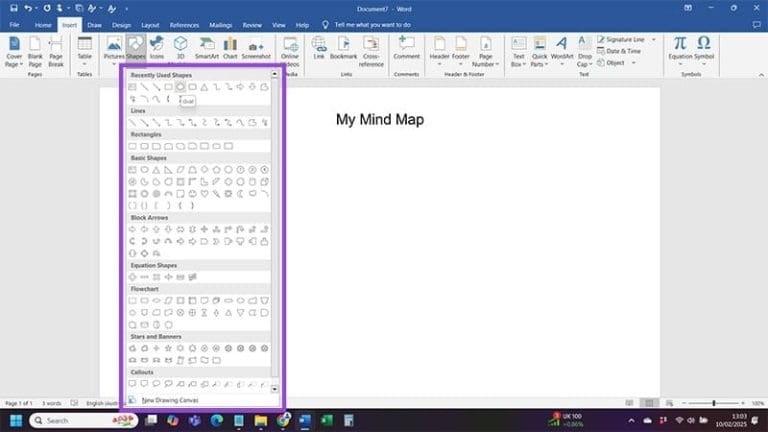Viewport: 768px width, 432px height.
Task: Add a Cross-reference
Action: 371,51
